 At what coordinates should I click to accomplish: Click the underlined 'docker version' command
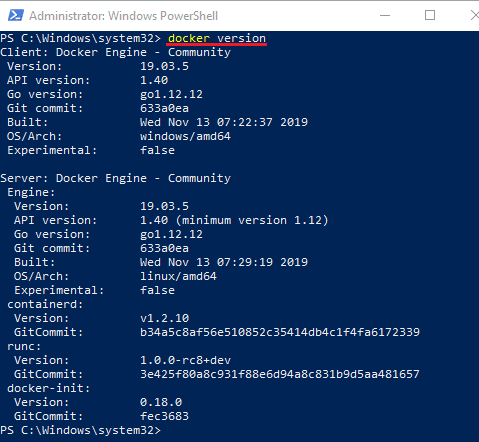click(x=217, y=39)
